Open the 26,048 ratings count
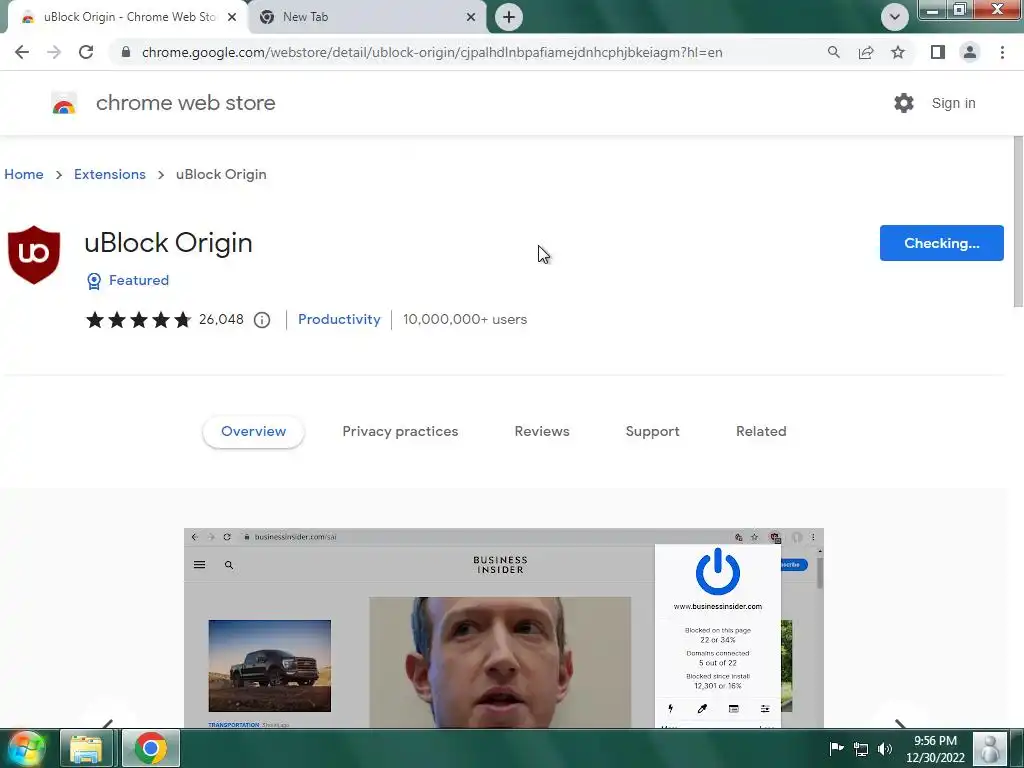This screenshot has height=768, width=1024. [221, 319]
